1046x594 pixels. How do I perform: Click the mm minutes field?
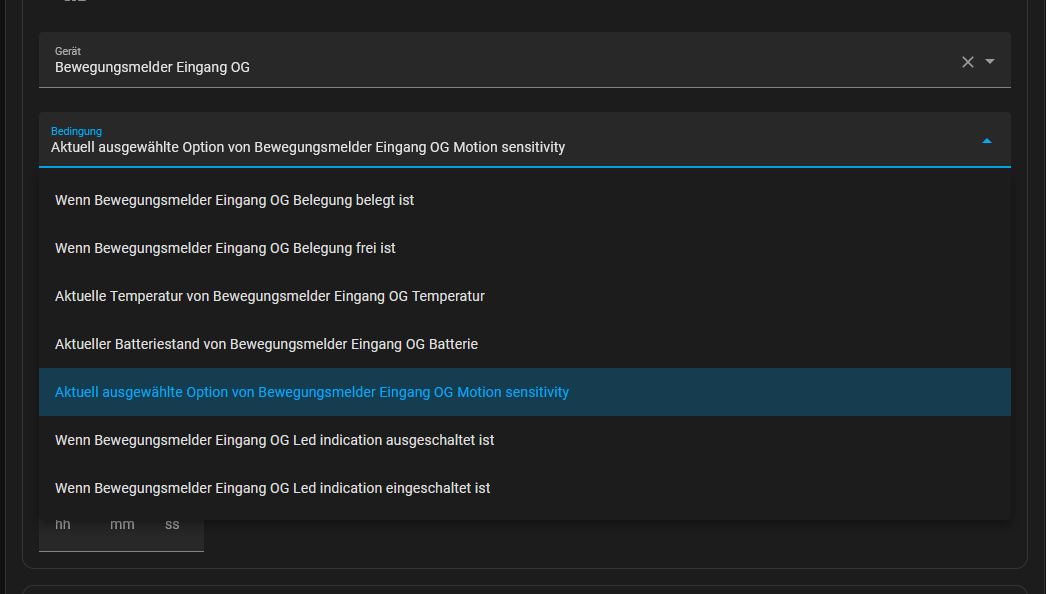(122, 525)
